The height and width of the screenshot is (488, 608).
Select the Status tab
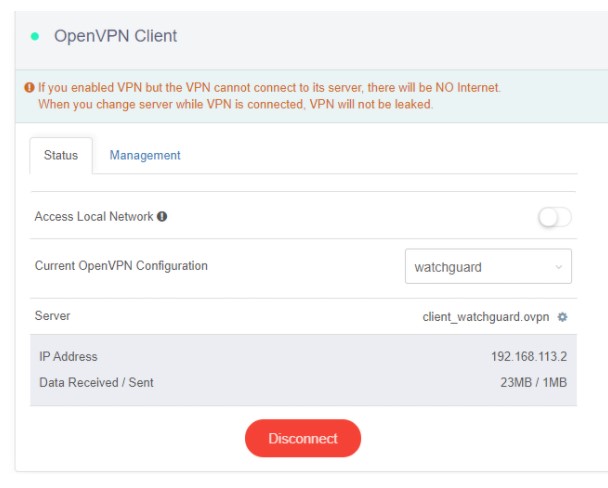(x=61, y=155)
